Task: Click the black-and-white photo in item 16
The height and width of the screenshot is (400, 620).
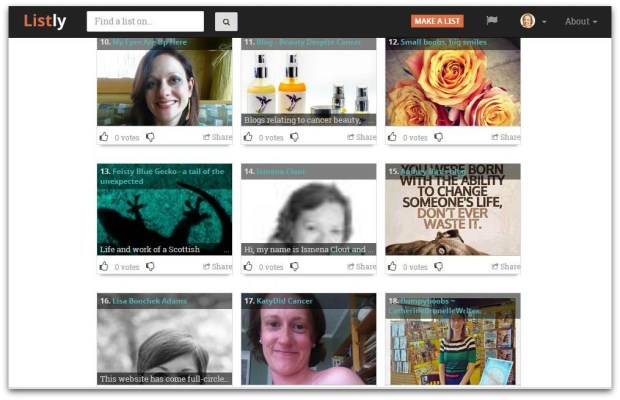Action: point(164,341)
